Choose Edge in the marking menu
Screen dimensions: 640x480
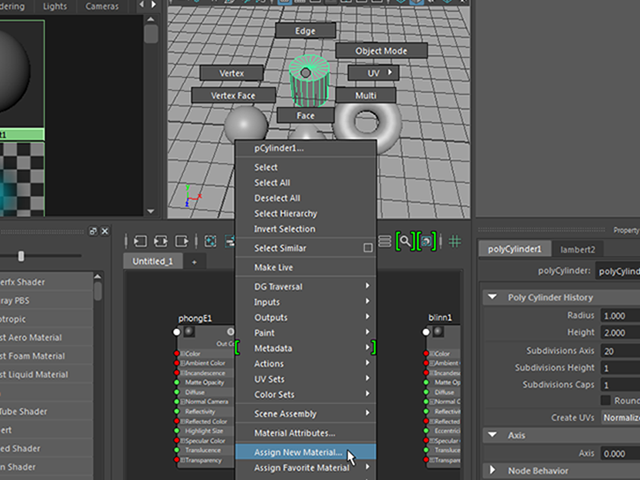click(x=305, y=31)
